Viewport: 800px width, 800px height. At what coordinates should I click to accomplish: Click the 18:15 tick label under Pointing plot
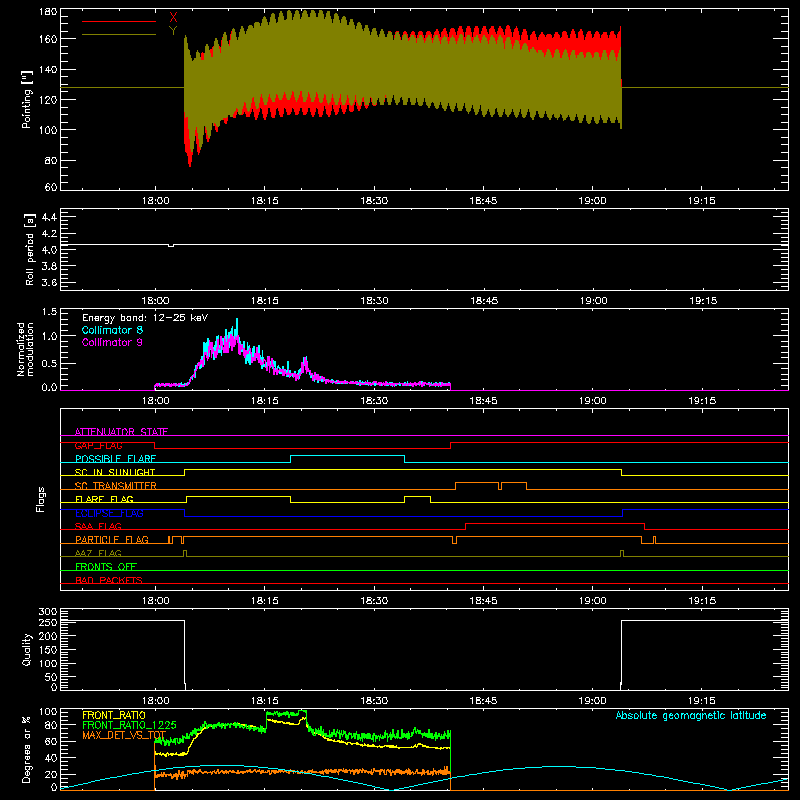[265, 201]
